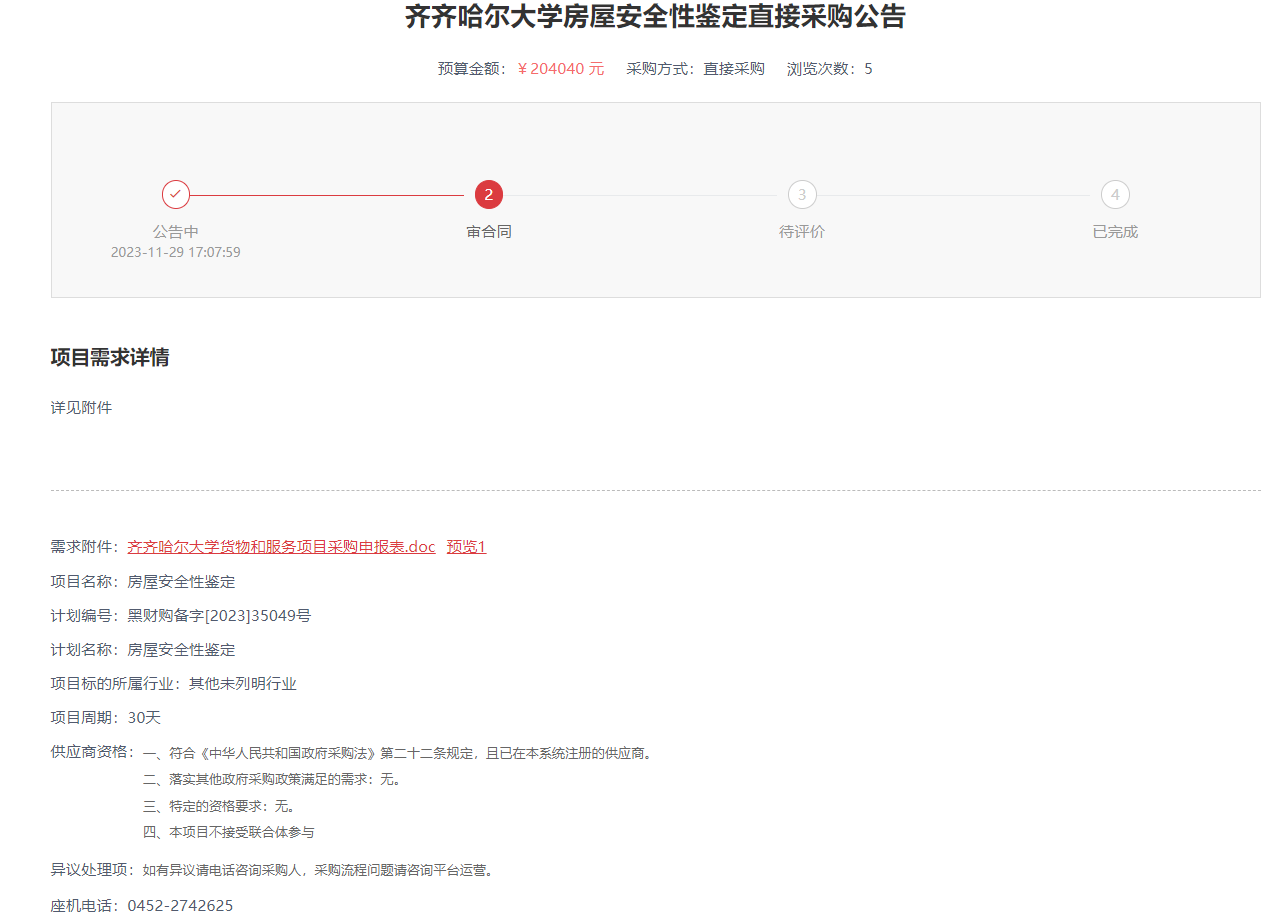Viewport: 1263px width, 914px height.
Task: Click the step 4 circle icon
Action: [x=1115, y=194]
